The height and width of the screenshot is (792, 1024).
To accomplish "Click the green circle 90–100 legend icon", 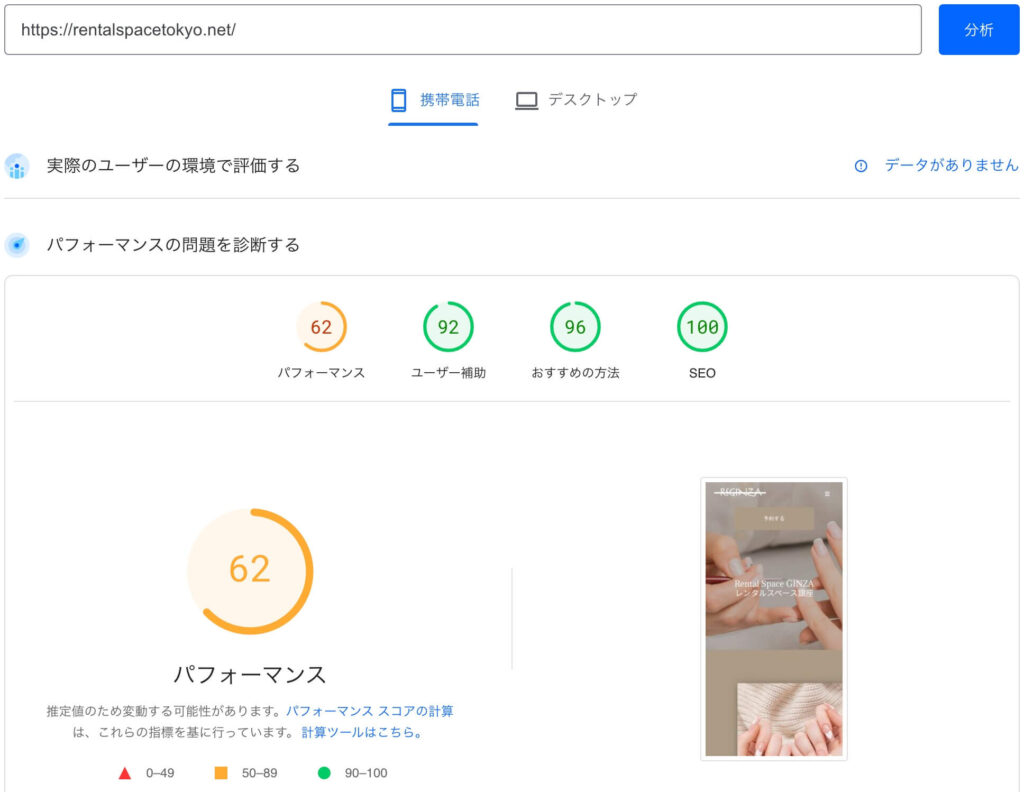I will (x=323, y=773).
